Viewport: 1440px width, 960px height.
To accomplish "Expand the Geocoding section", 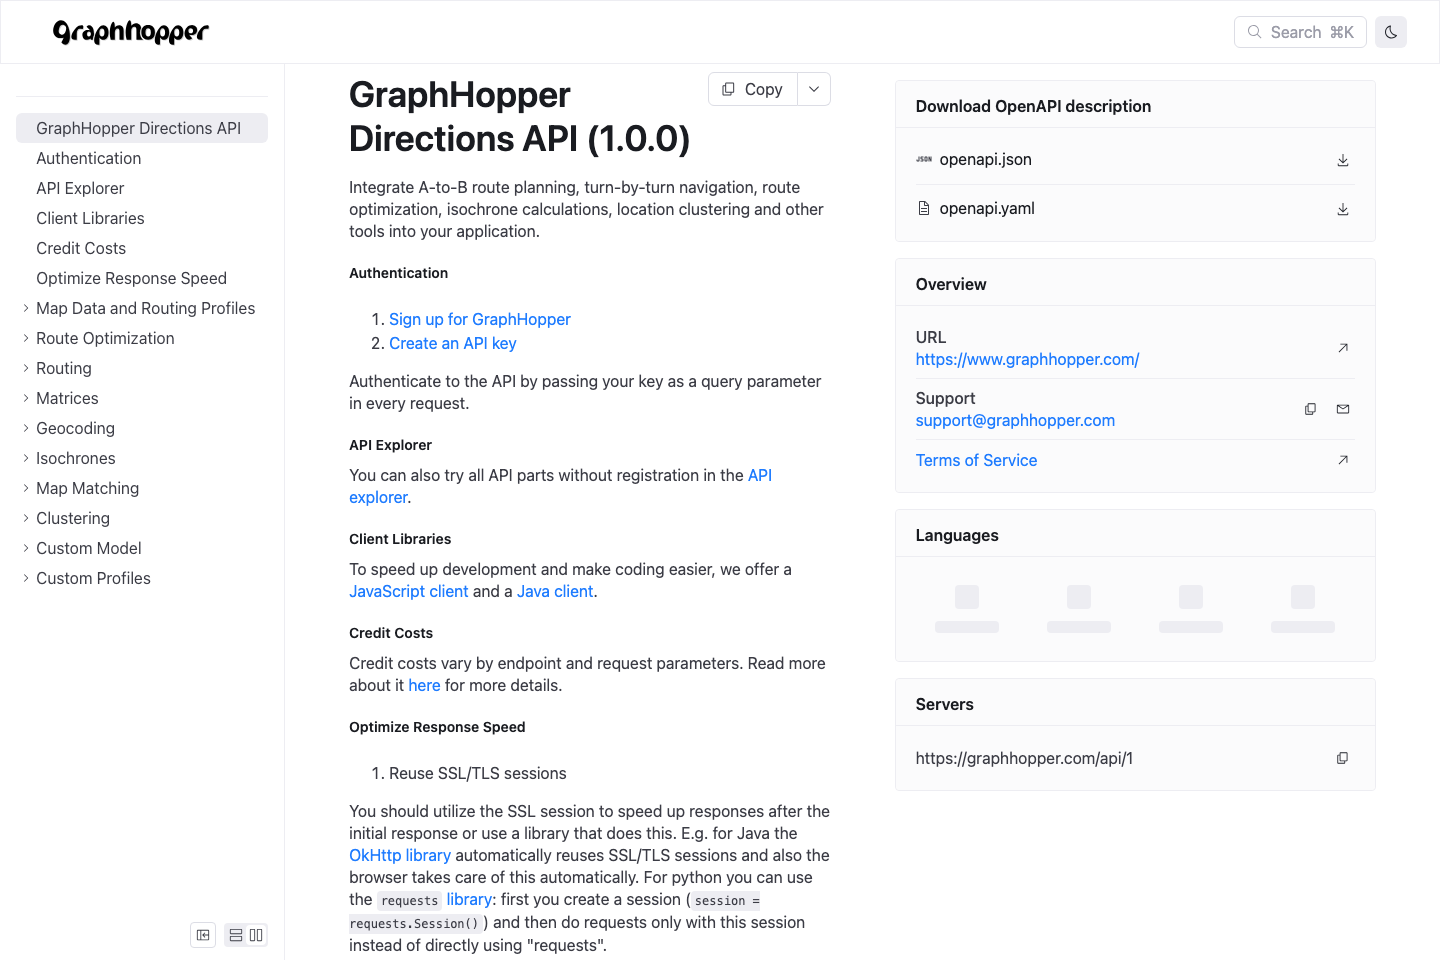I will [x=26, y=428].
